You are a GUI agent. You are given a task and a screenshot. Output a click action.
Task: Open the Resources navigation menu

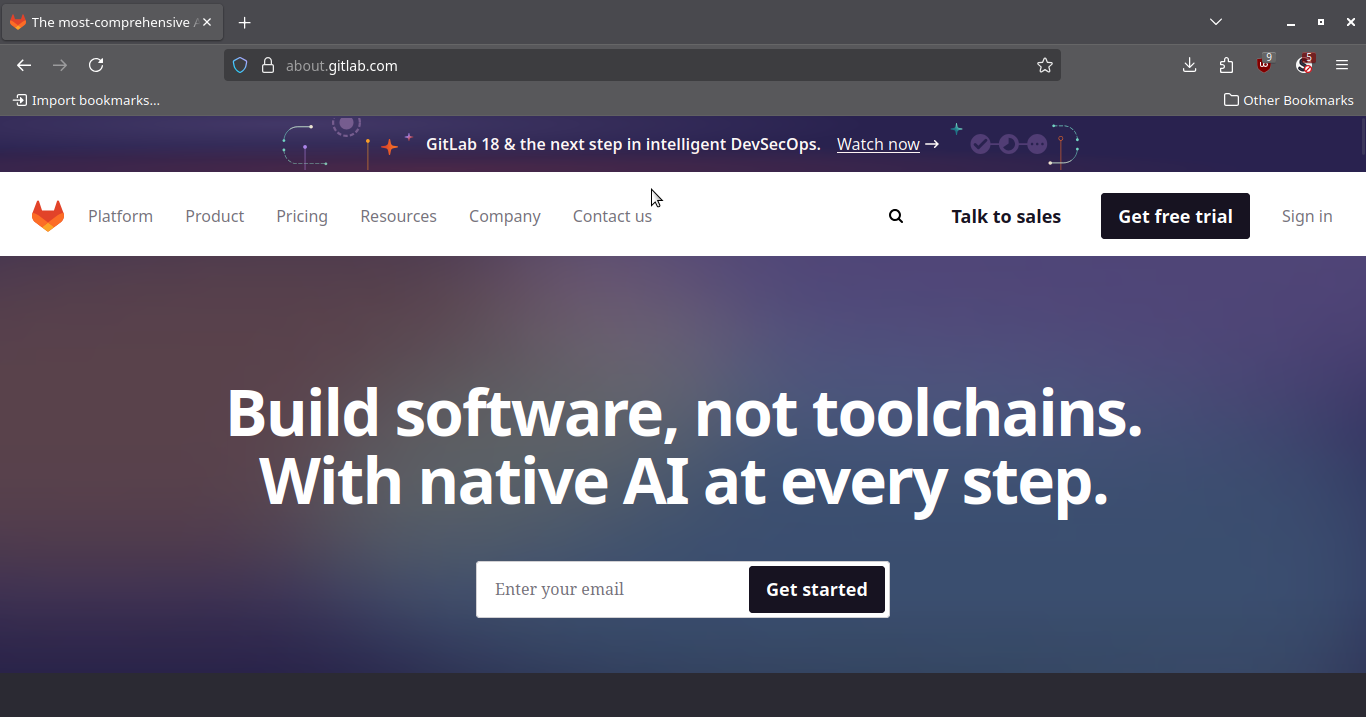pos(398,216)
